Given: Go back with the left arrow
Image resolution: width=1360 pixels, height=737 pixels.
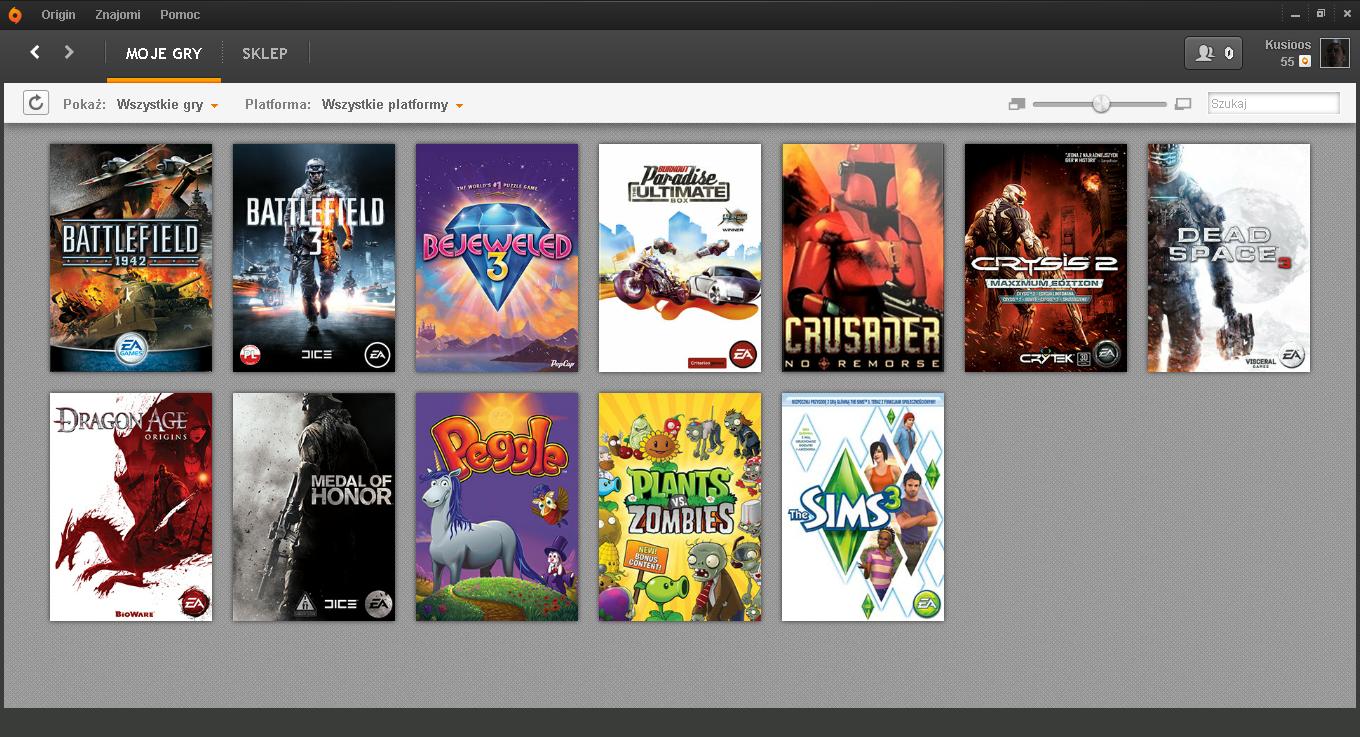Looking at the screenshot, I should 35,52.
